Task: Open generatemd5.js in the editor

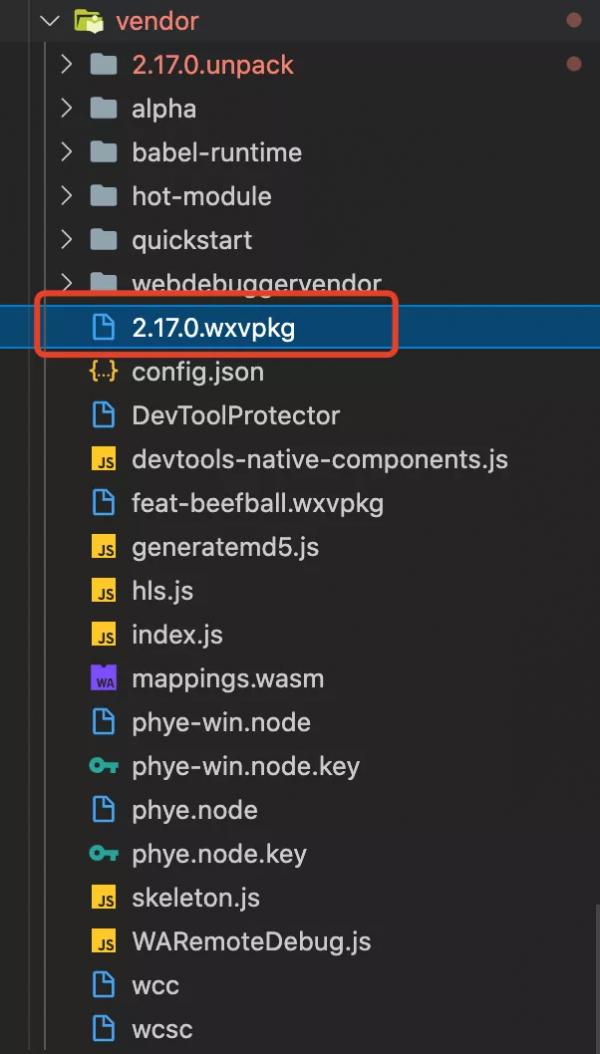Action: (x=225, y=547)
